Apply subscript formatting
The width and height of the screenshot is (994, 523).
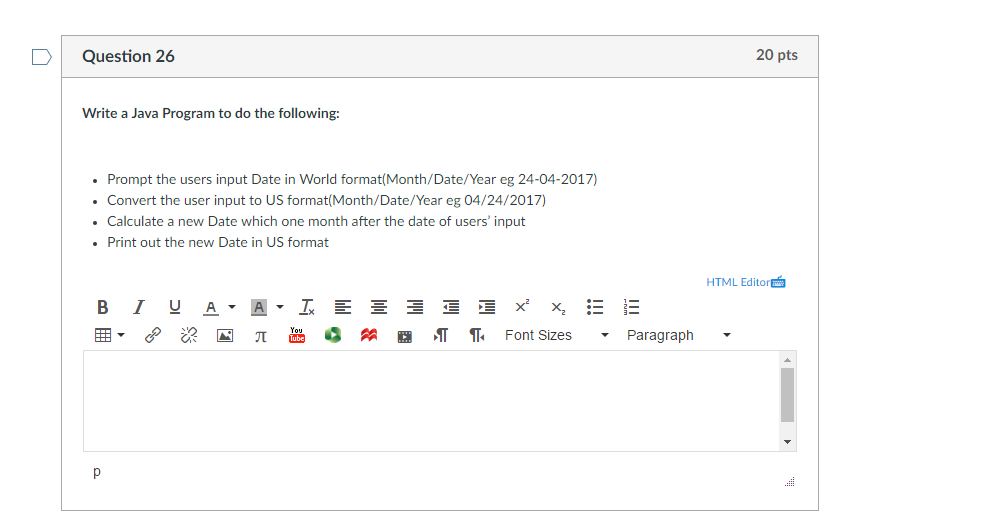558,308
